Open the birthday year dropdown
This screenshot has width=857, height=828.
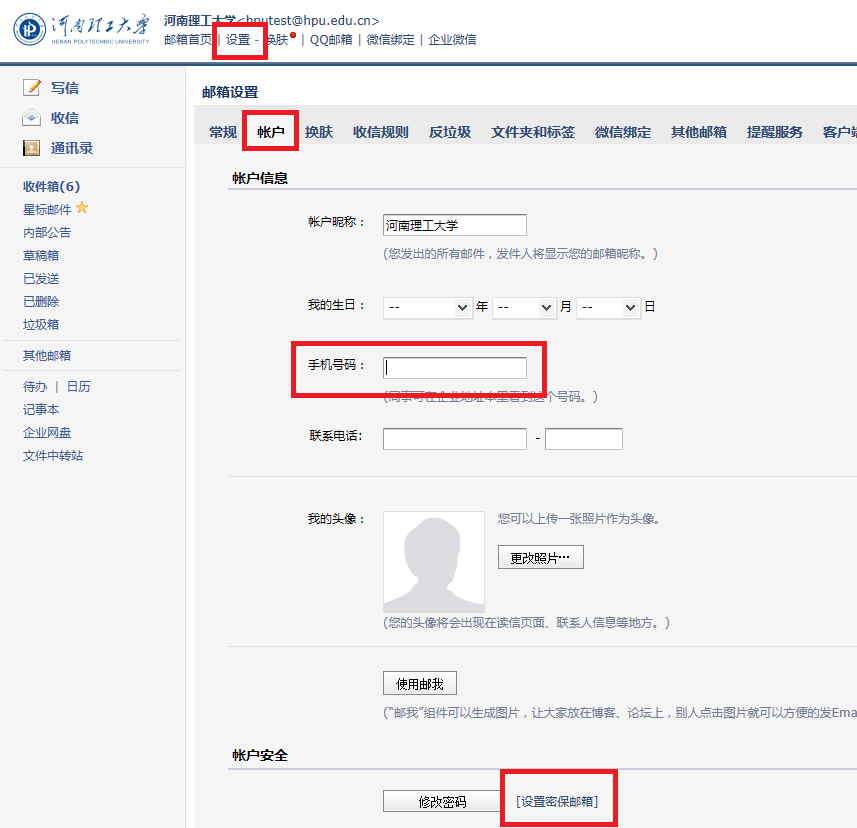(428, 307)
